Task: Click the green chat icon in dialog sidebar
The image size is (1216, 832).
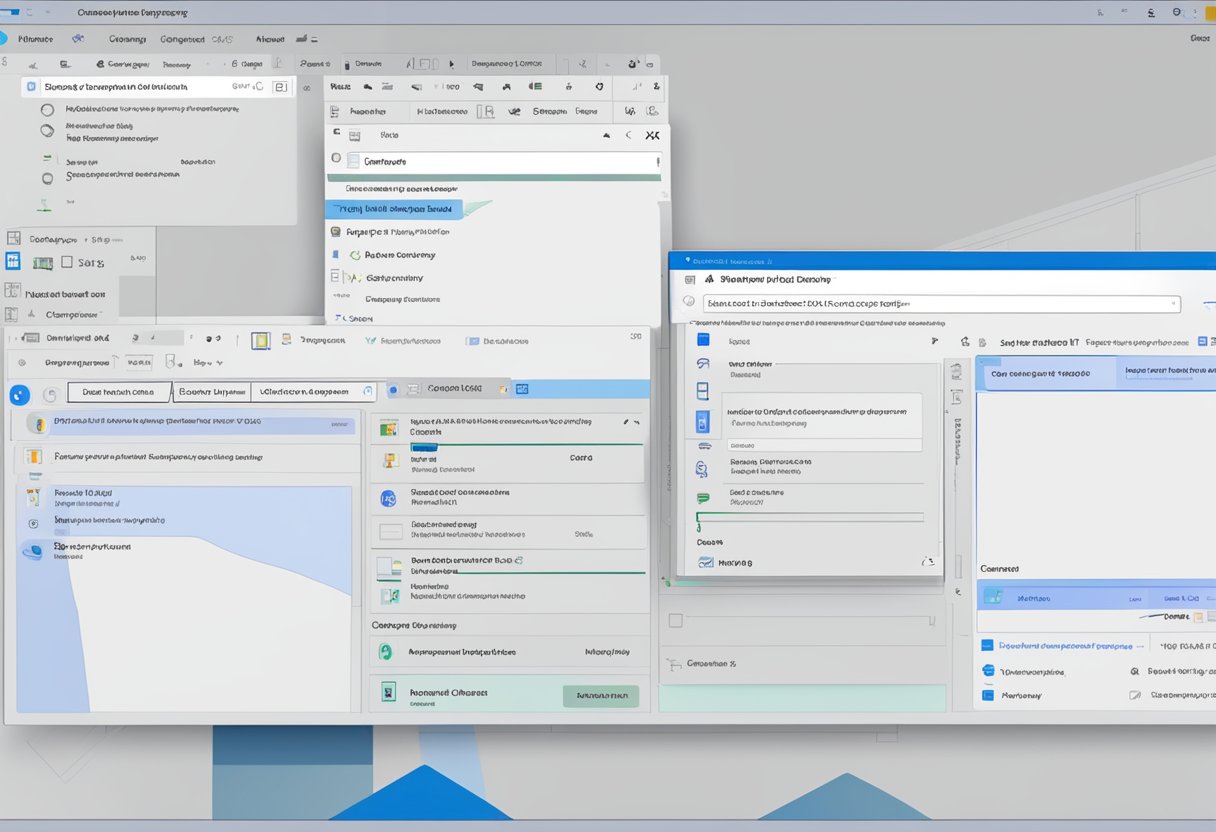Action: click(702, 497)
